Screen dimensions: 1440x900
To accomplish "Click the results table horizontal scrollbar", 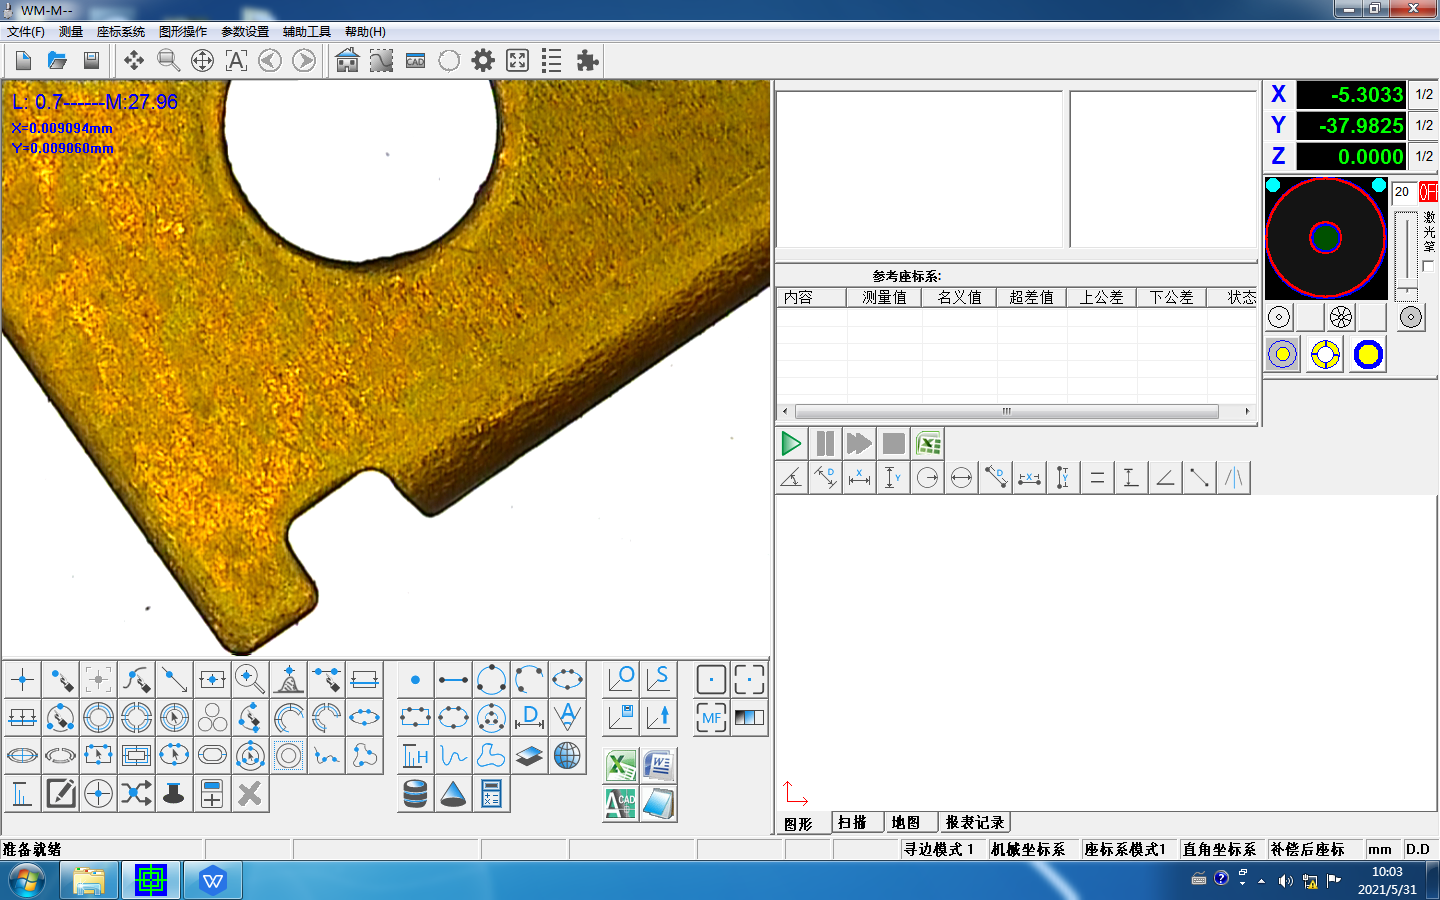I will pos(1006,411).
